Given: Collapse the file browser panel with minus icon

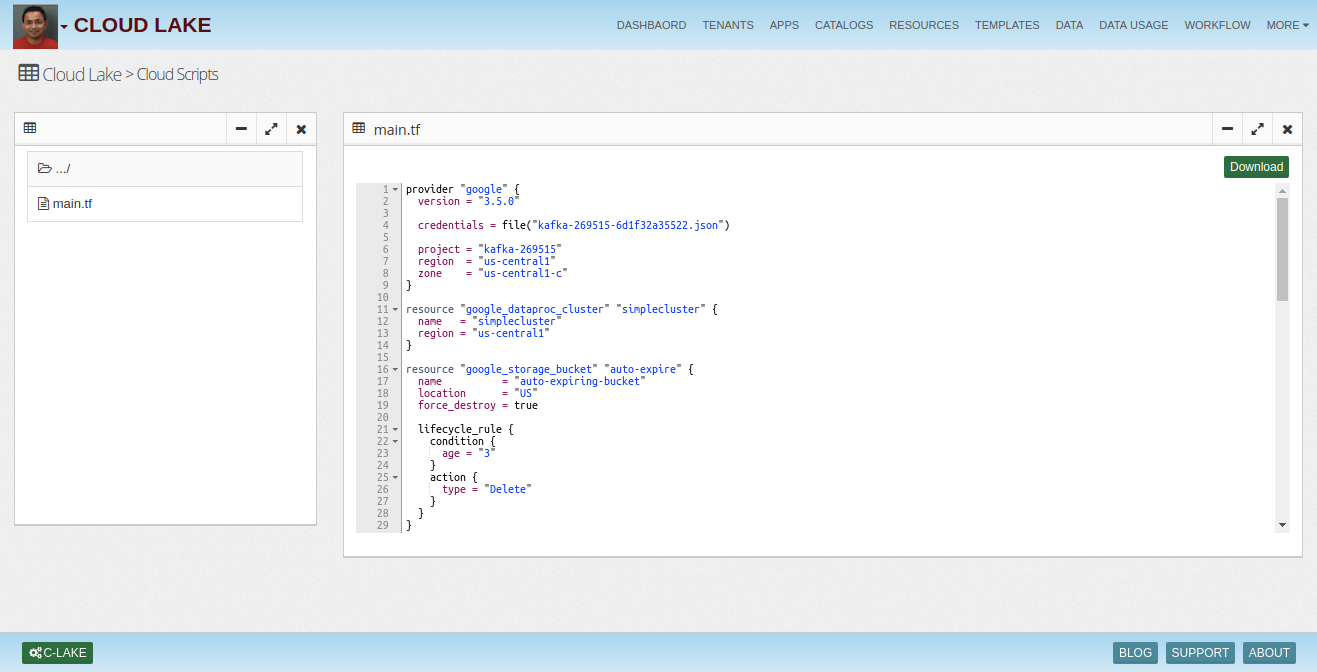Looking at the screenshot, I should [241, 129].
